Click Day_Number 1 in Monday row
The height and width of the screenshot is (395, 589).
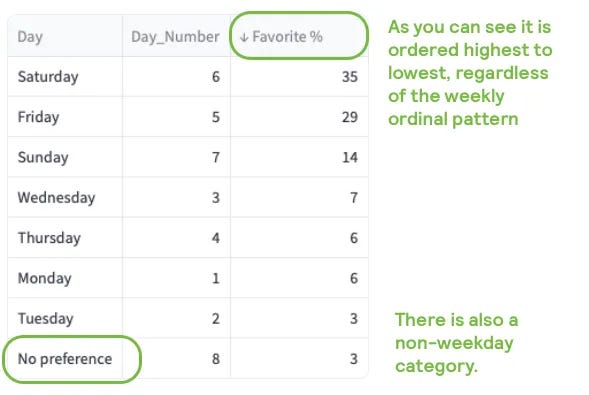point(216,278)
